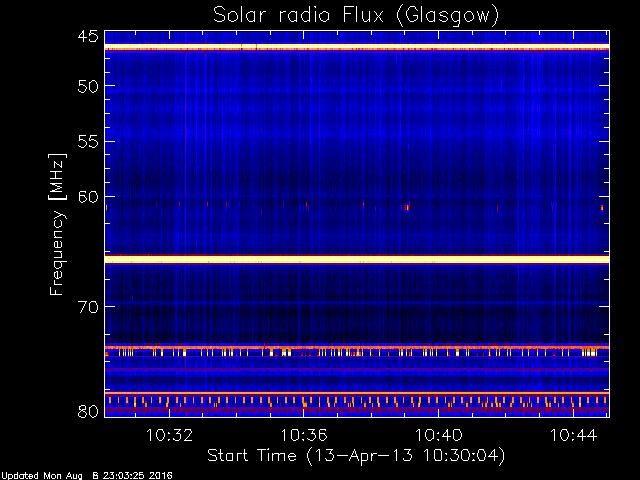Click the frequency tick label '50'

[x=88, y=86]
